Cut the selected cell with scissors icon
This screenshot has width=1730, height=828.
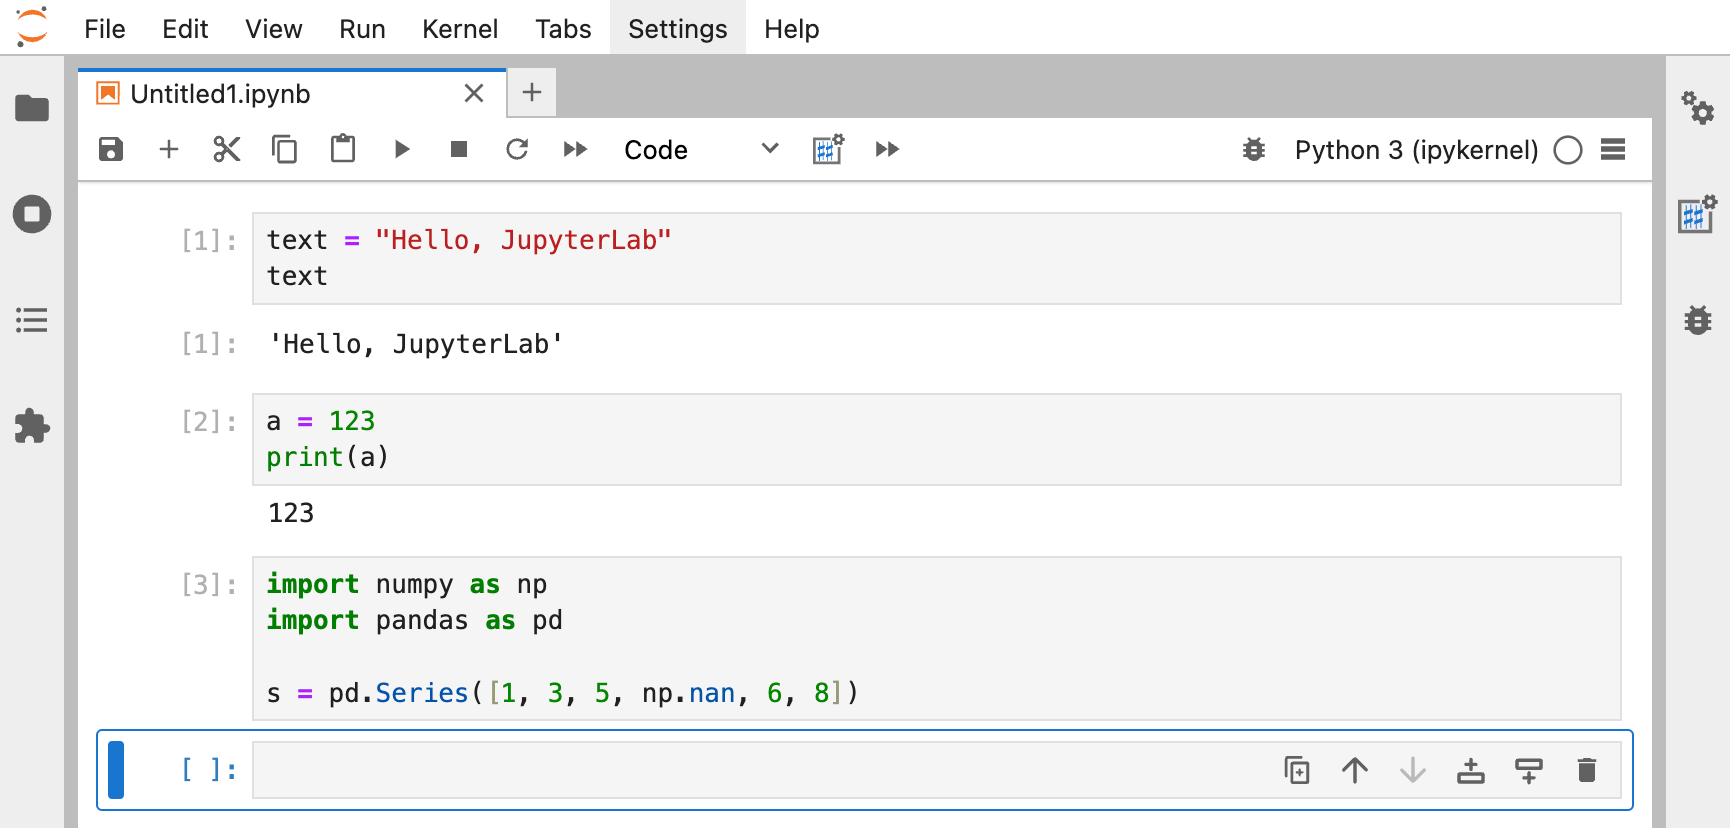click(x=227, y=150)
